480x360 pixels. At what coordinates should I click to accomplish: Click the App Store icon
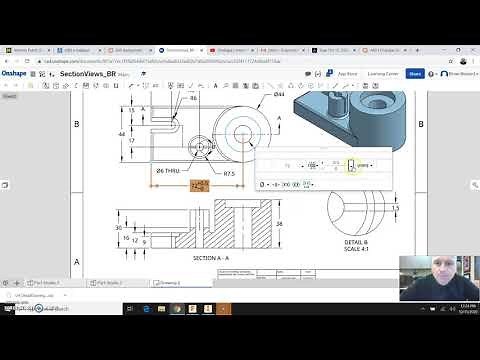tap(329, 73)
